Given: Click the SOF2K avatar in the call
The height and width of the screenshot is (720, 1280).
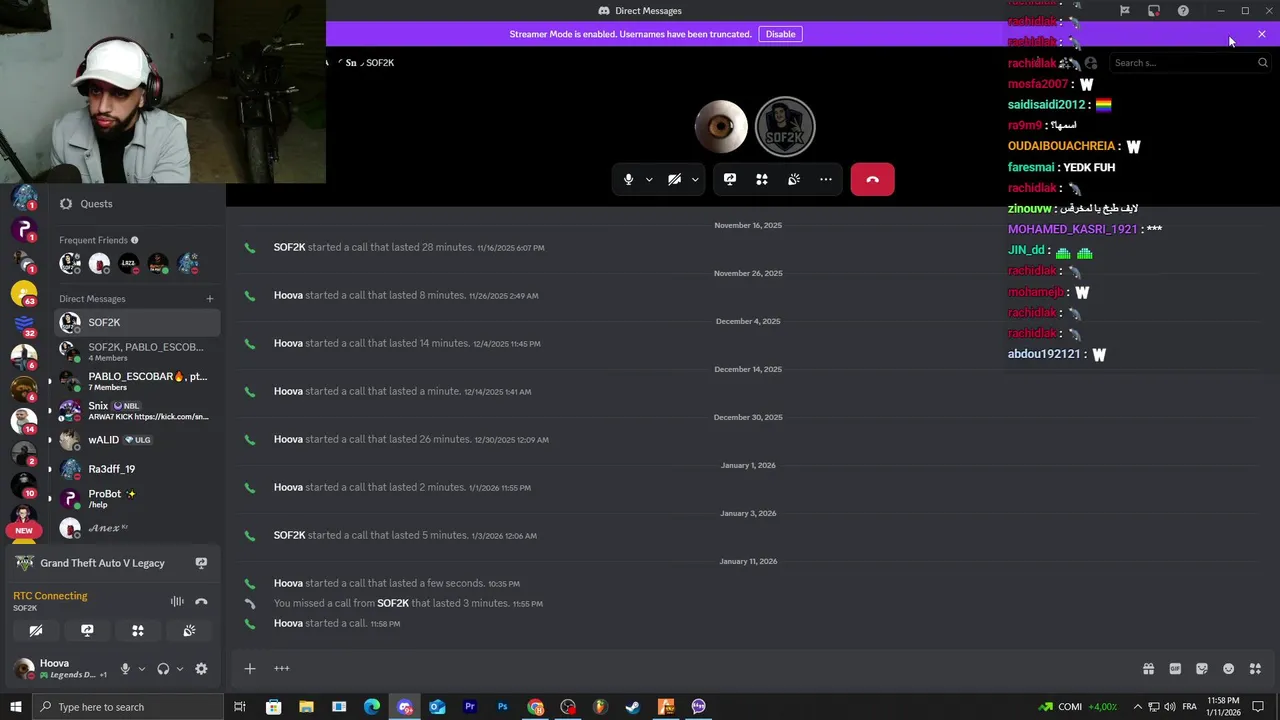Looking at the screenshot, I should click(785, 127).
